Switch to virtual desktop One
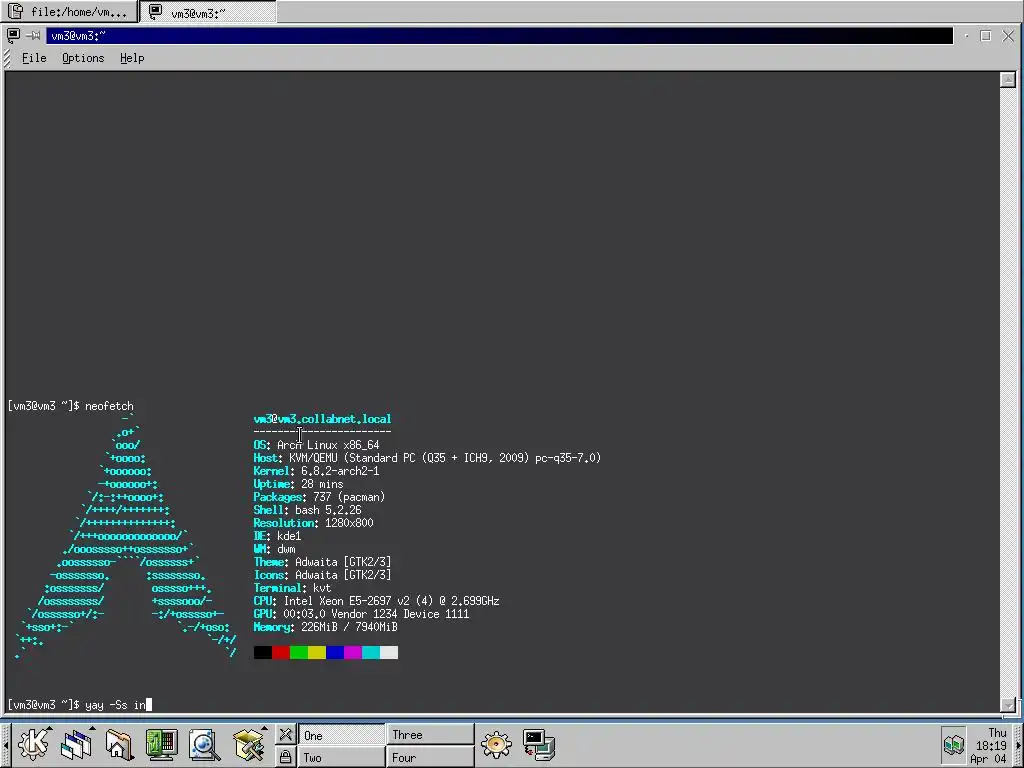Image resolution: width=1024 pixels, height=768 pixels. pyautogui.click(x=341, y=735)
